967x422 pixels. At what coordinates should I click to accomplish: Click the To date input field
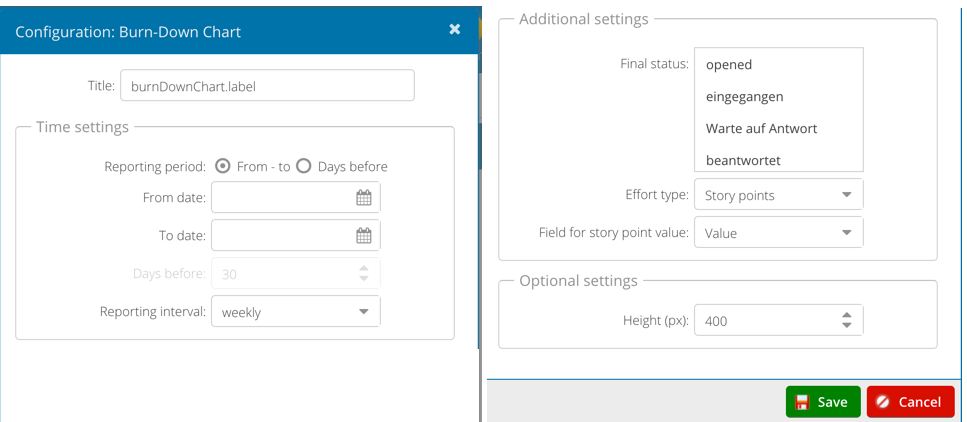280,236
